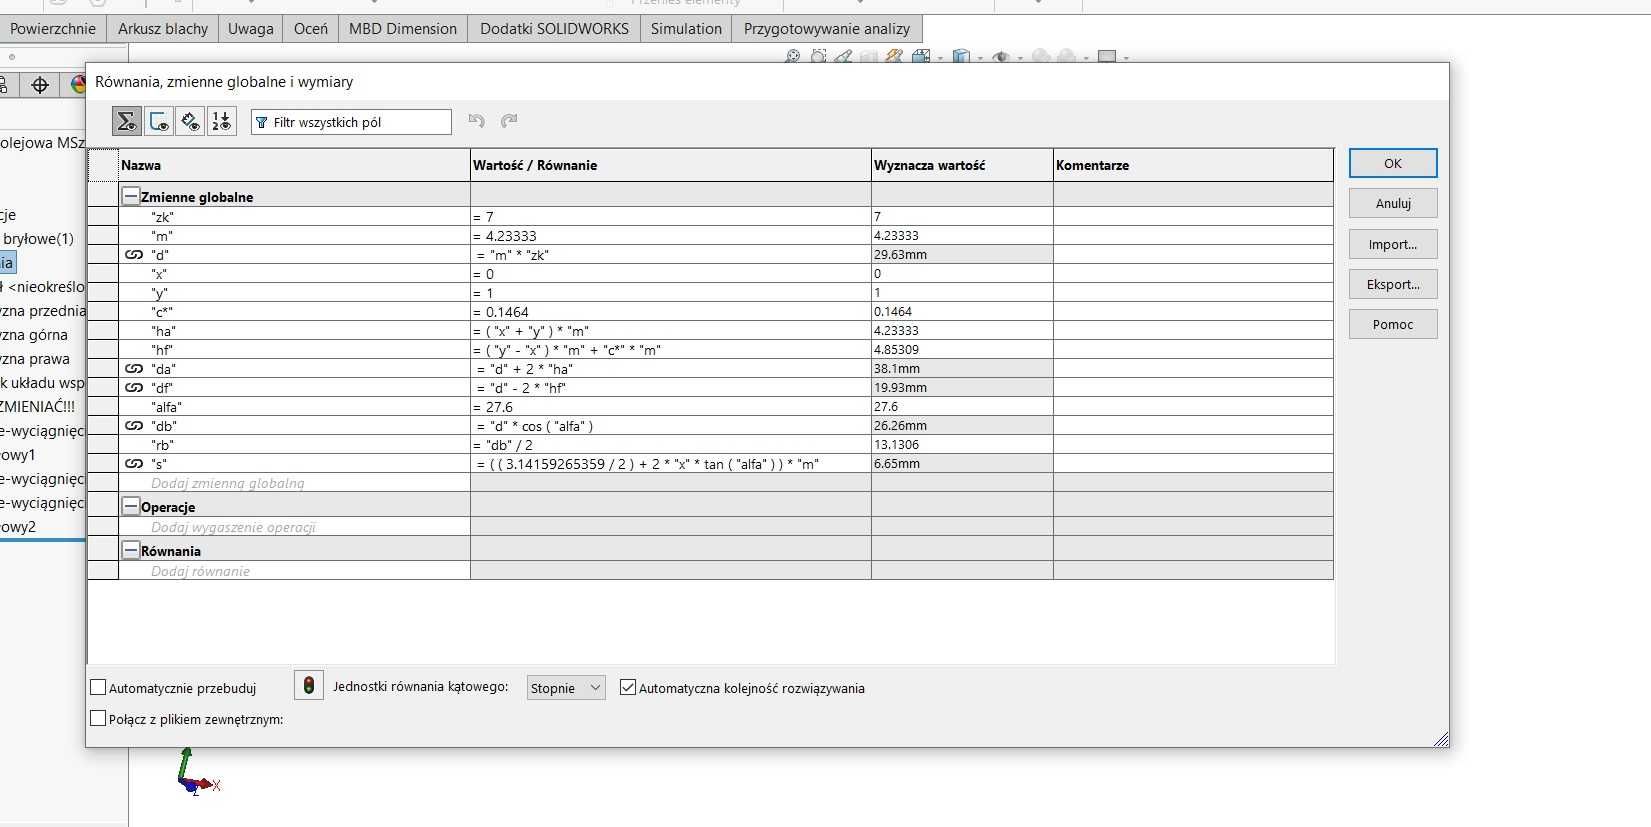The image size is (1651, 827).
Task: Click the undo arrow in dialog
Action: click(477, 121)
